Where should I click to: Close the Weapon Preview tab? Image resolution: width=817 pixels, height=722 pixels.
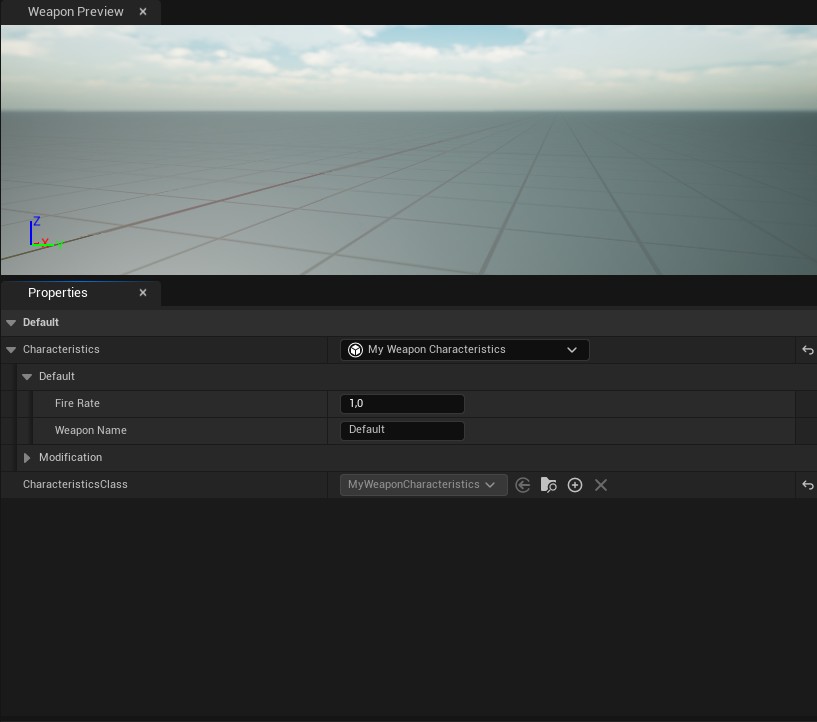point(143,11)
